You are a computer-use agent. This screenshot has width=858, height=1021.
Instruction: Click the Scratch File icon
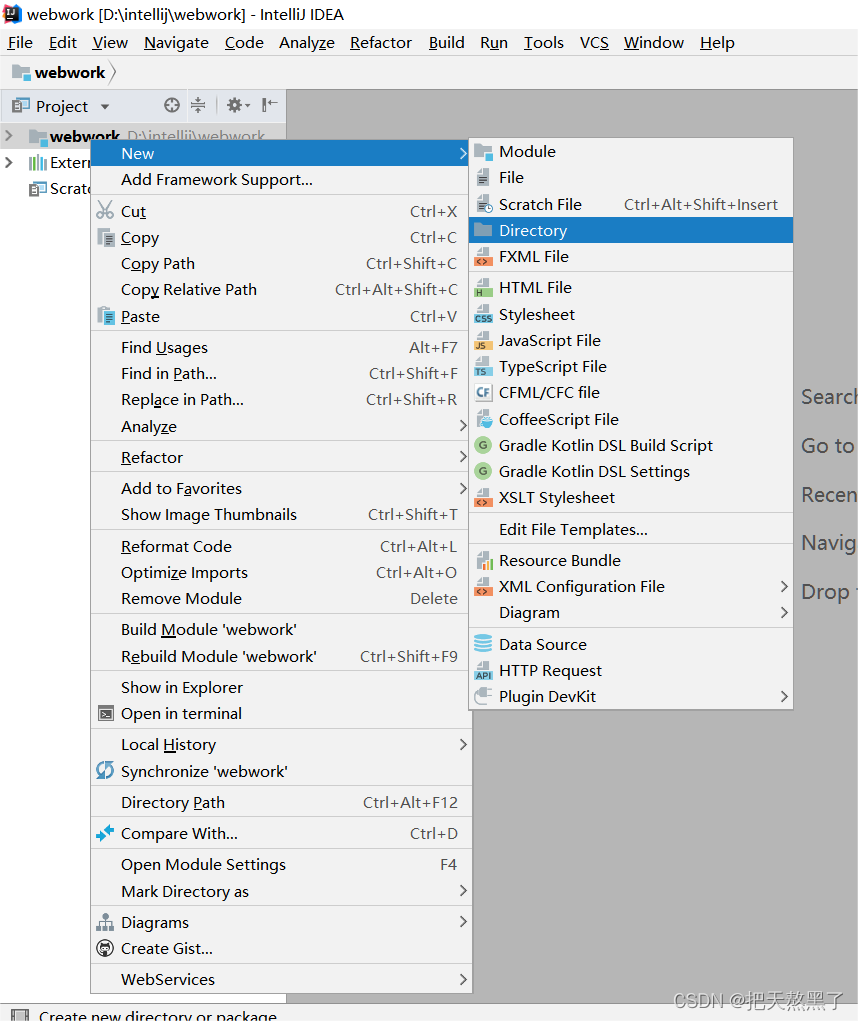click(483, 204)
